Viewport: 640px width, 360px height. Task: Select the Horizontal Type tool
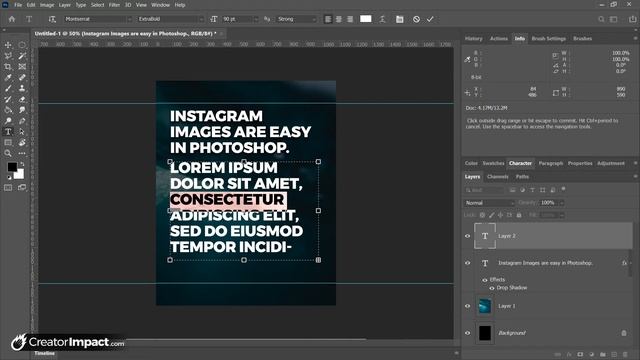tap(8, 131)
